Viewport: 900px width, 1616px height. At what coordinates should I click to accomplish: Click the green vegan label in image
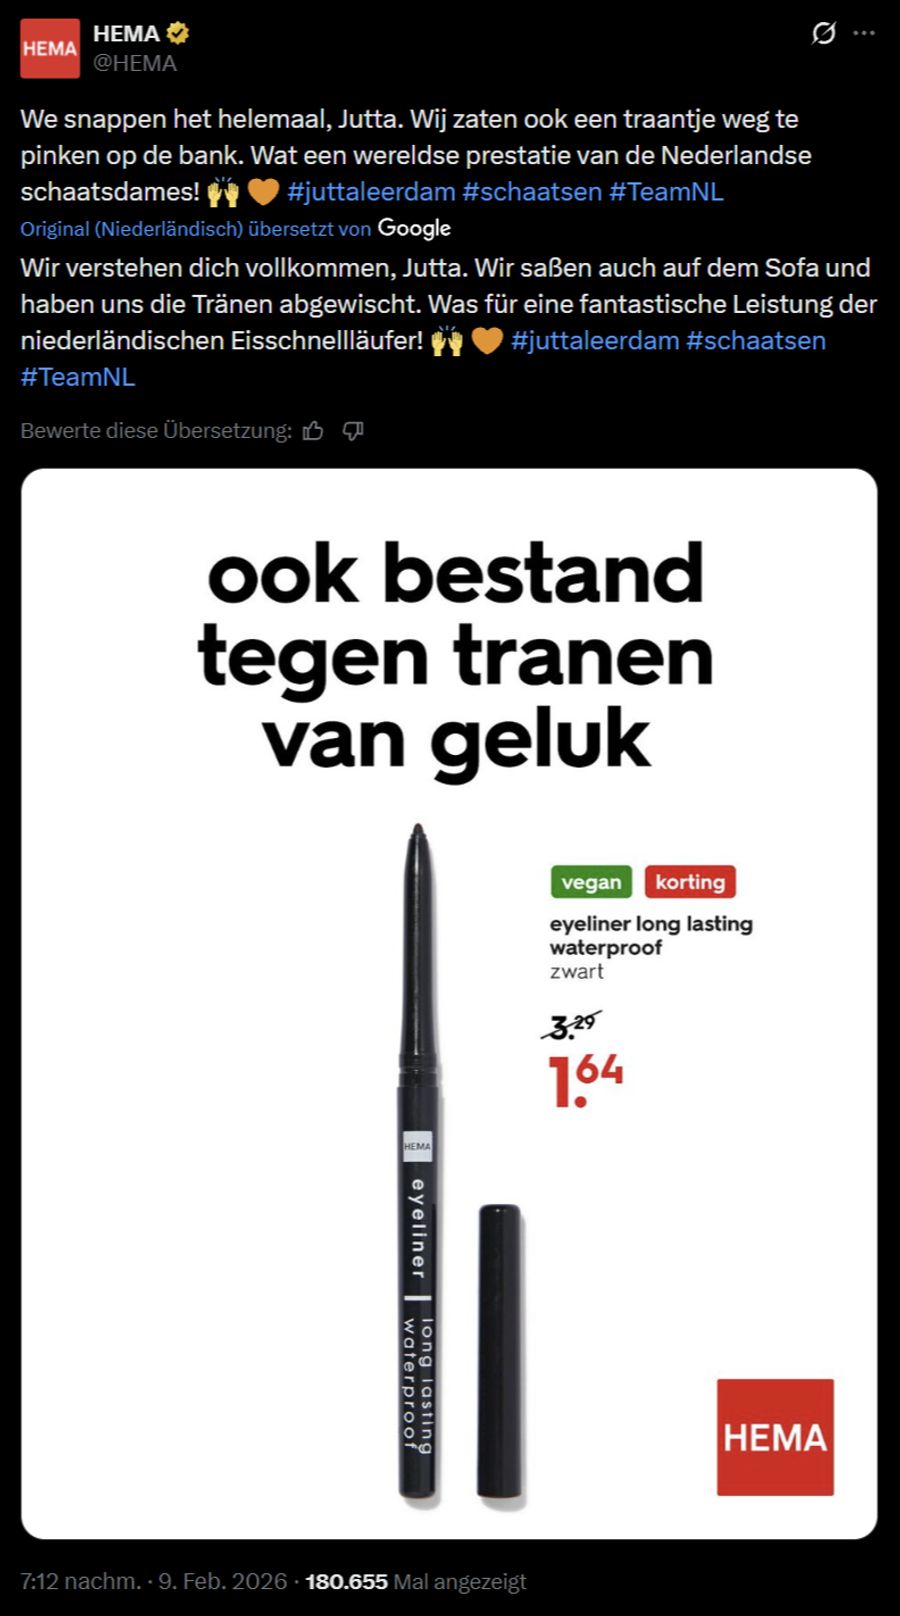591,882
